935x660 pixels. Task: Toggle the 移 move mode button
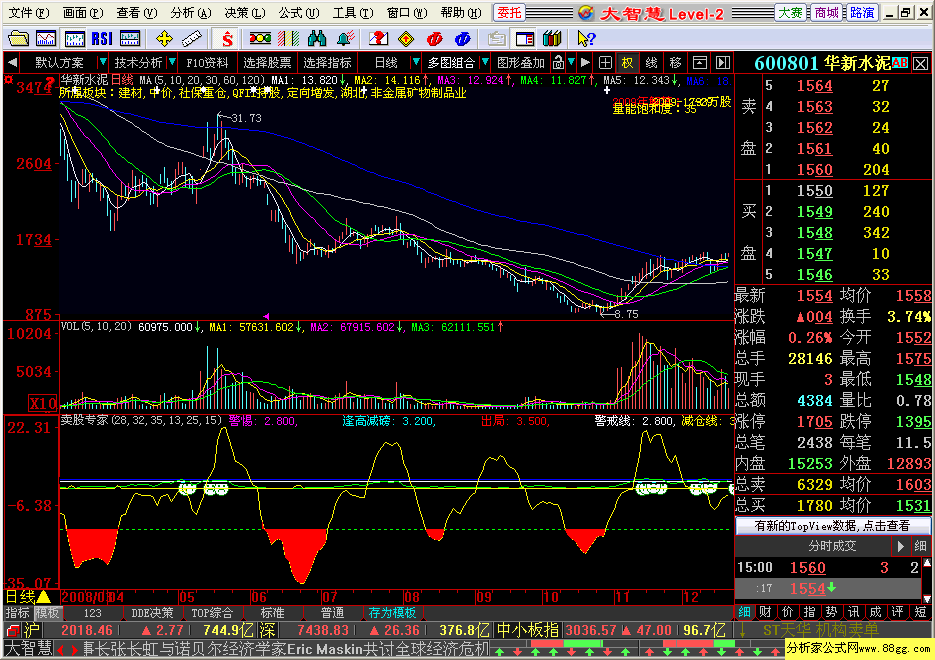(675, 62)
